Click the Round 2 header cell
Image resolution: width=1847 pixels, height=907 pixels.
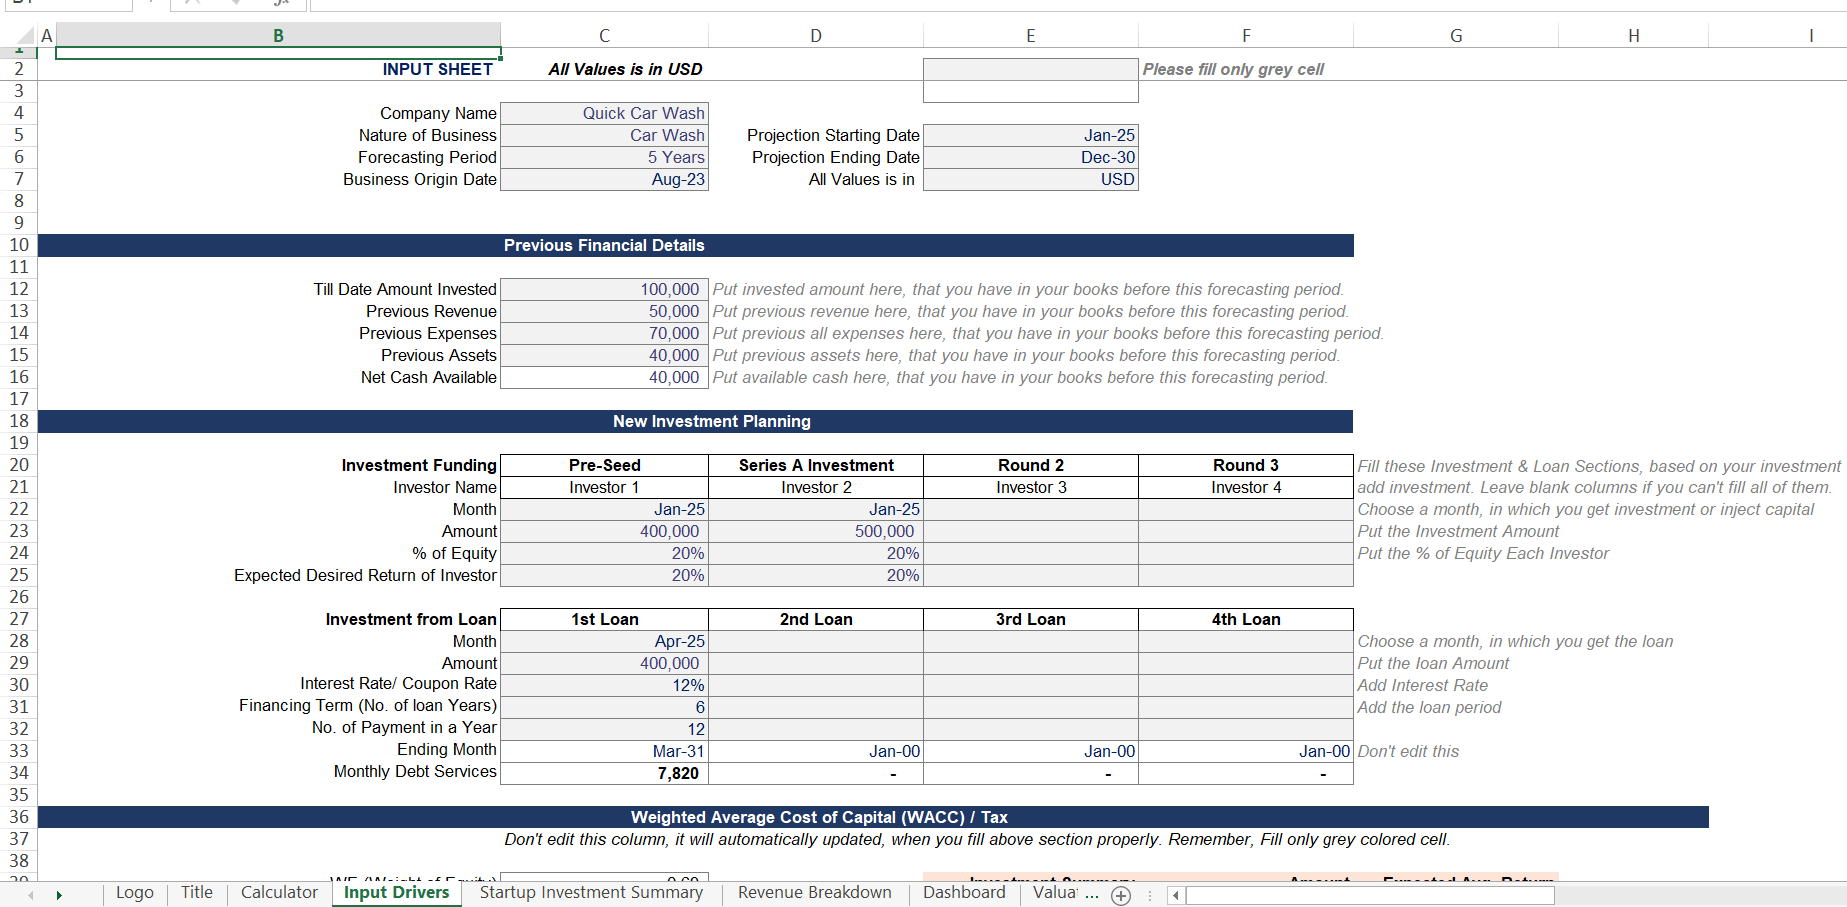click(1031, 465)
